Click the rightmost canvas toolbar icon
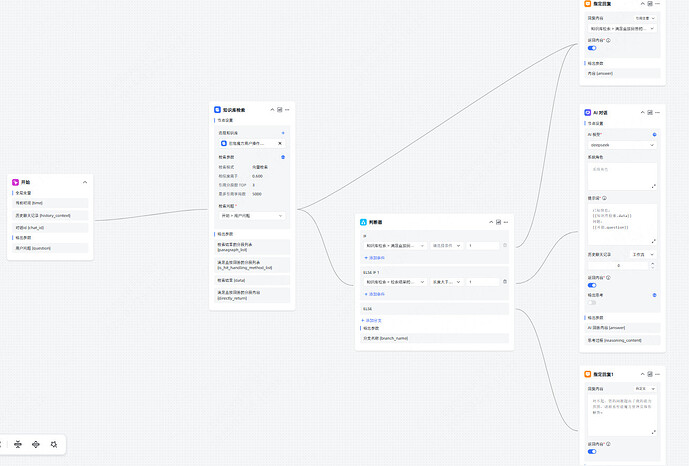Image resolution: width=689 pixels, height=466 pixels. point(54,444)
